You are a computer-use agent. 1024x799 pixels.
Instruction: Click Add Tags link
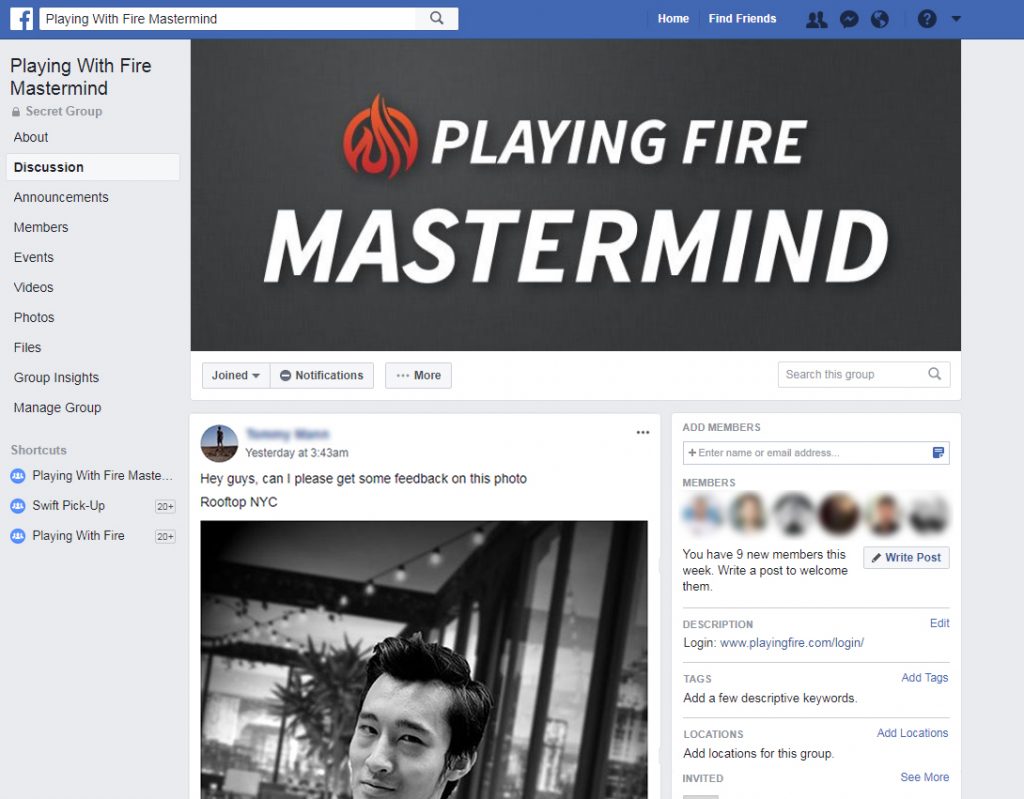(x=925, y=677)
